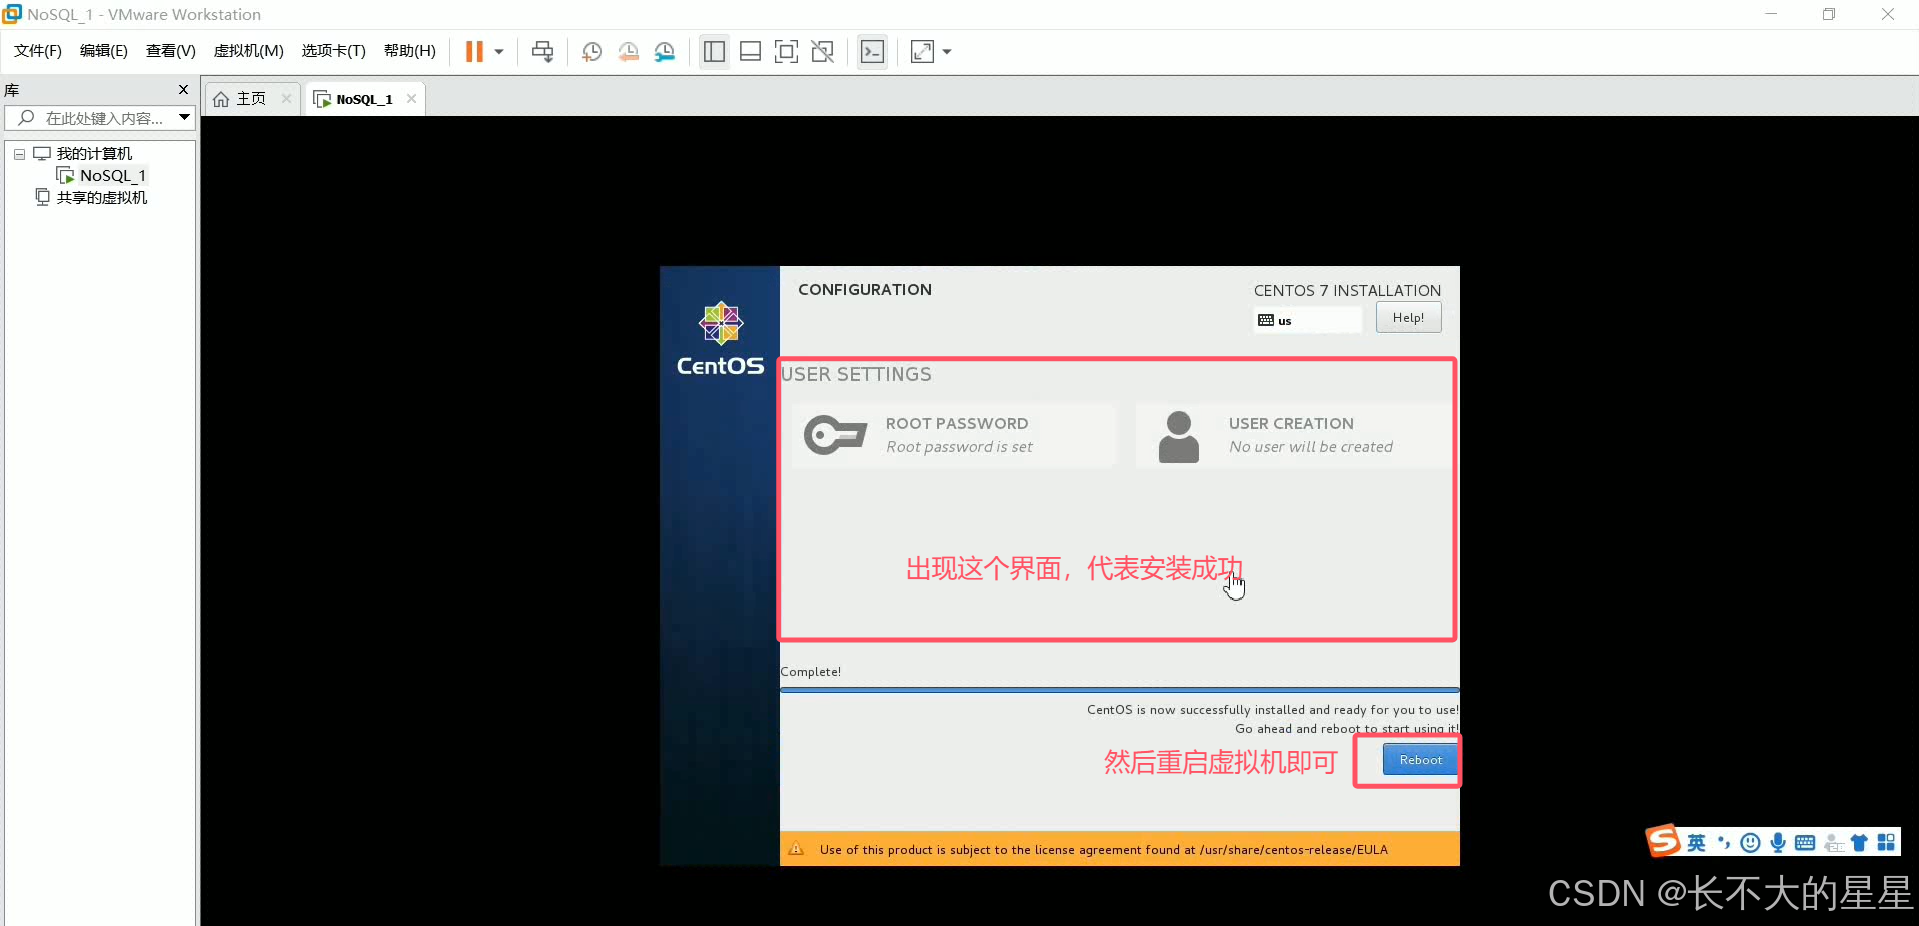Toggle Sogou punctuation mode icon
Image resolution: width=1919 pixels, height=926 pixels.
pyautogui.click(x=1724, y=843)
